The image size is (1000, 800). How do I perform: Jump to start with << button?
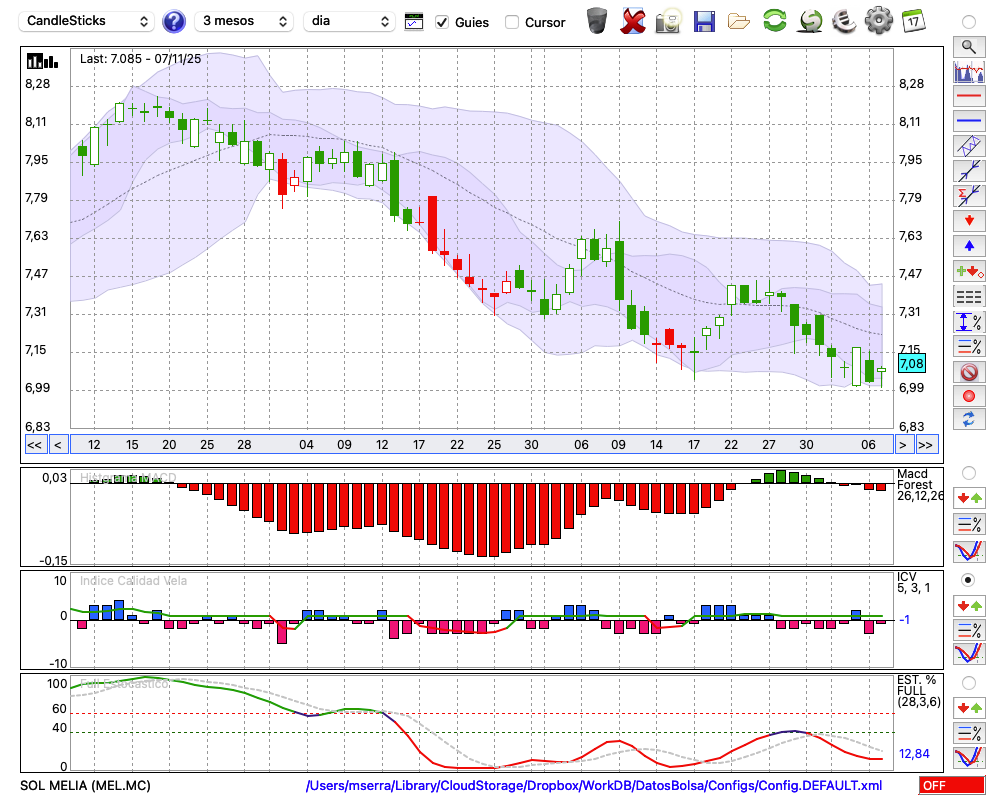point(34,444)
